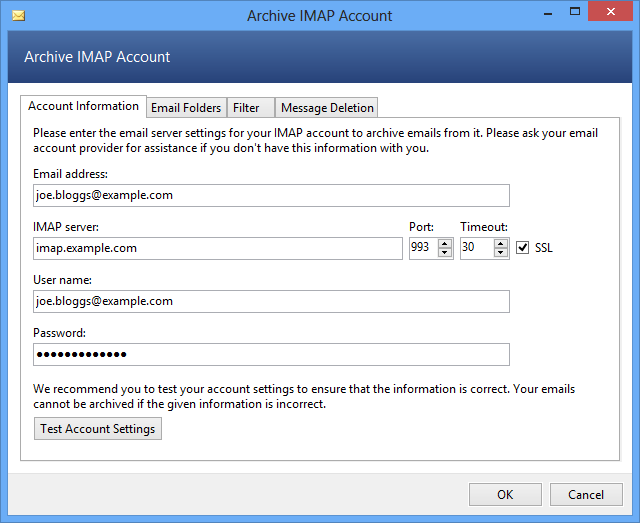Select the Timeout value field

476,248
